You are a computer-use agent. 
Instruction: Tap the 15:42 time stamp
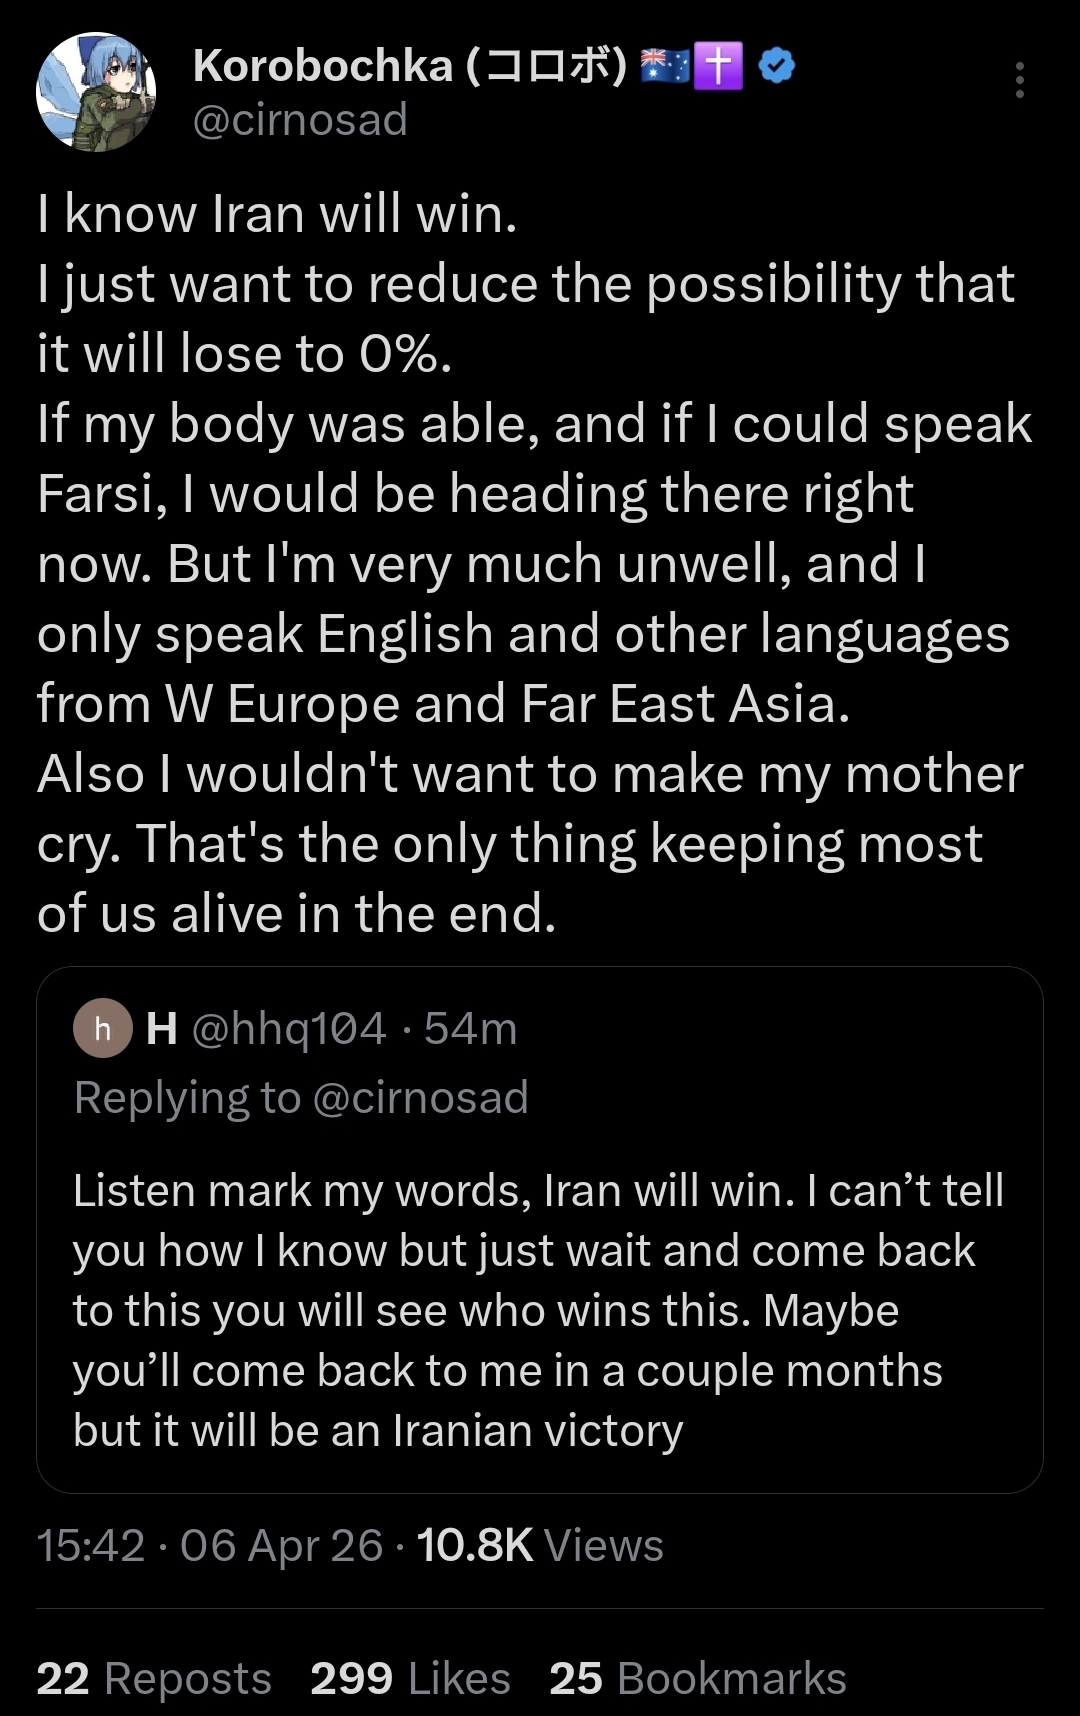coord(91,1545)
